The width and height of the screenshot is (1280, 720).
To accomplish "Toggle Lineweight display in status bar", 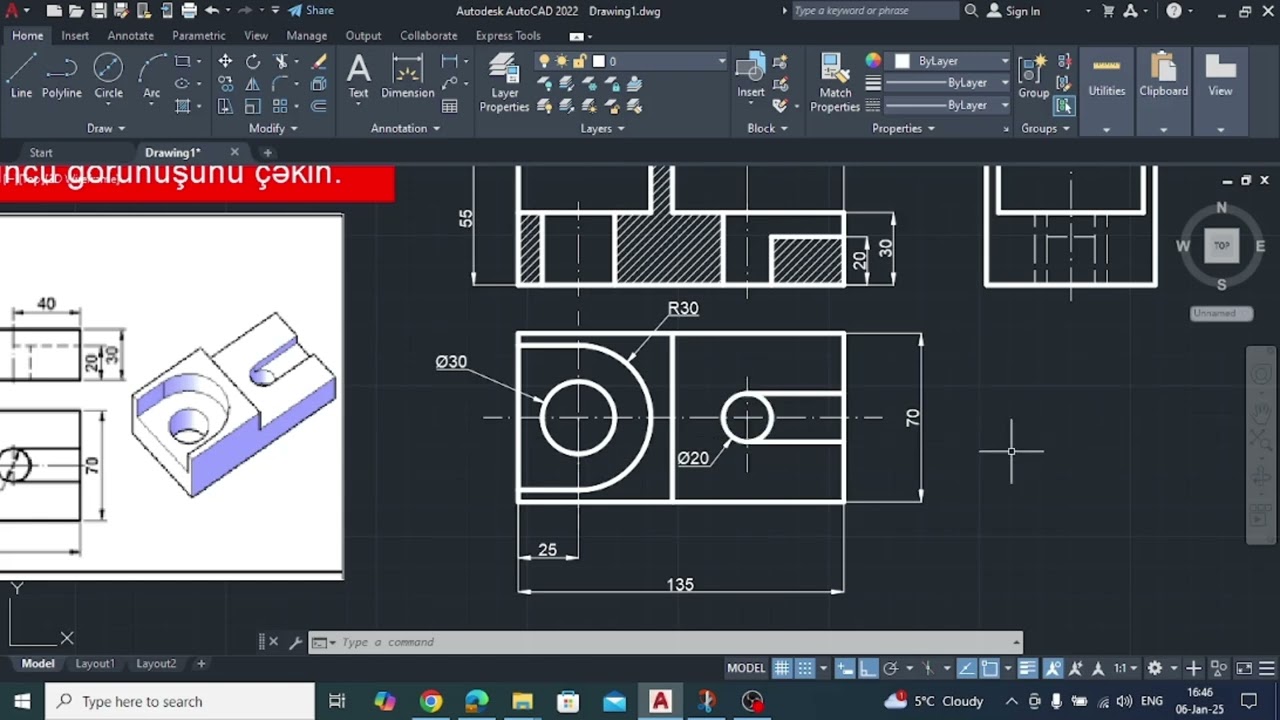I will pos(1027,668).
